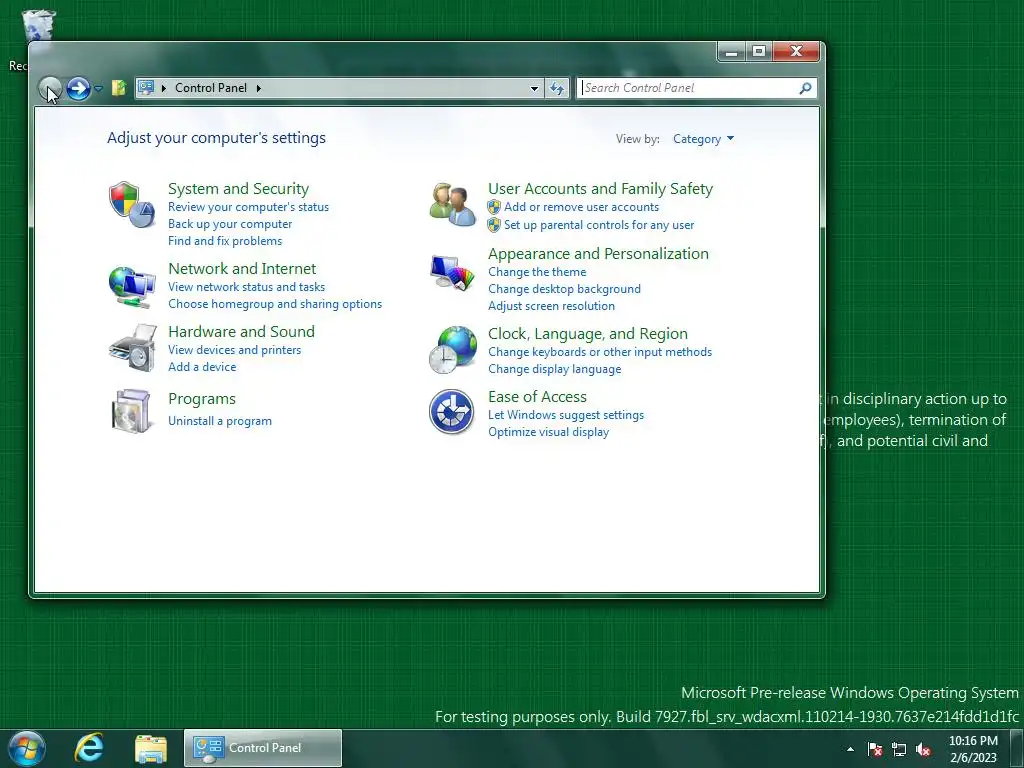Open the muted volume tray icon
Screen dimensions: 1024x768
coord(922,749)
